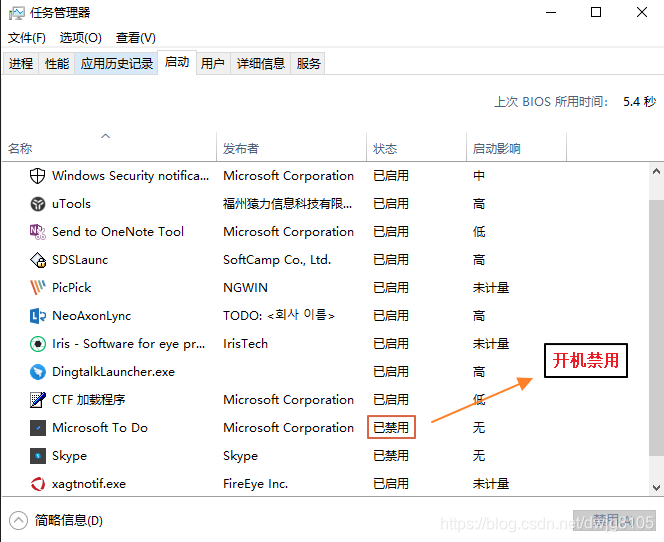Open the 查看(V) menu

[136, 38]
